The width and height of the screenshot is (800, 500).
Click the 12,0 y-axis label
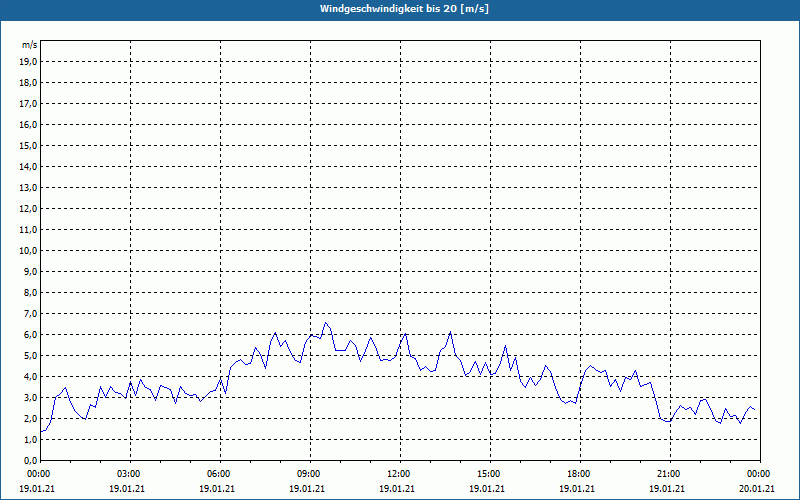[x=28, y=209]
